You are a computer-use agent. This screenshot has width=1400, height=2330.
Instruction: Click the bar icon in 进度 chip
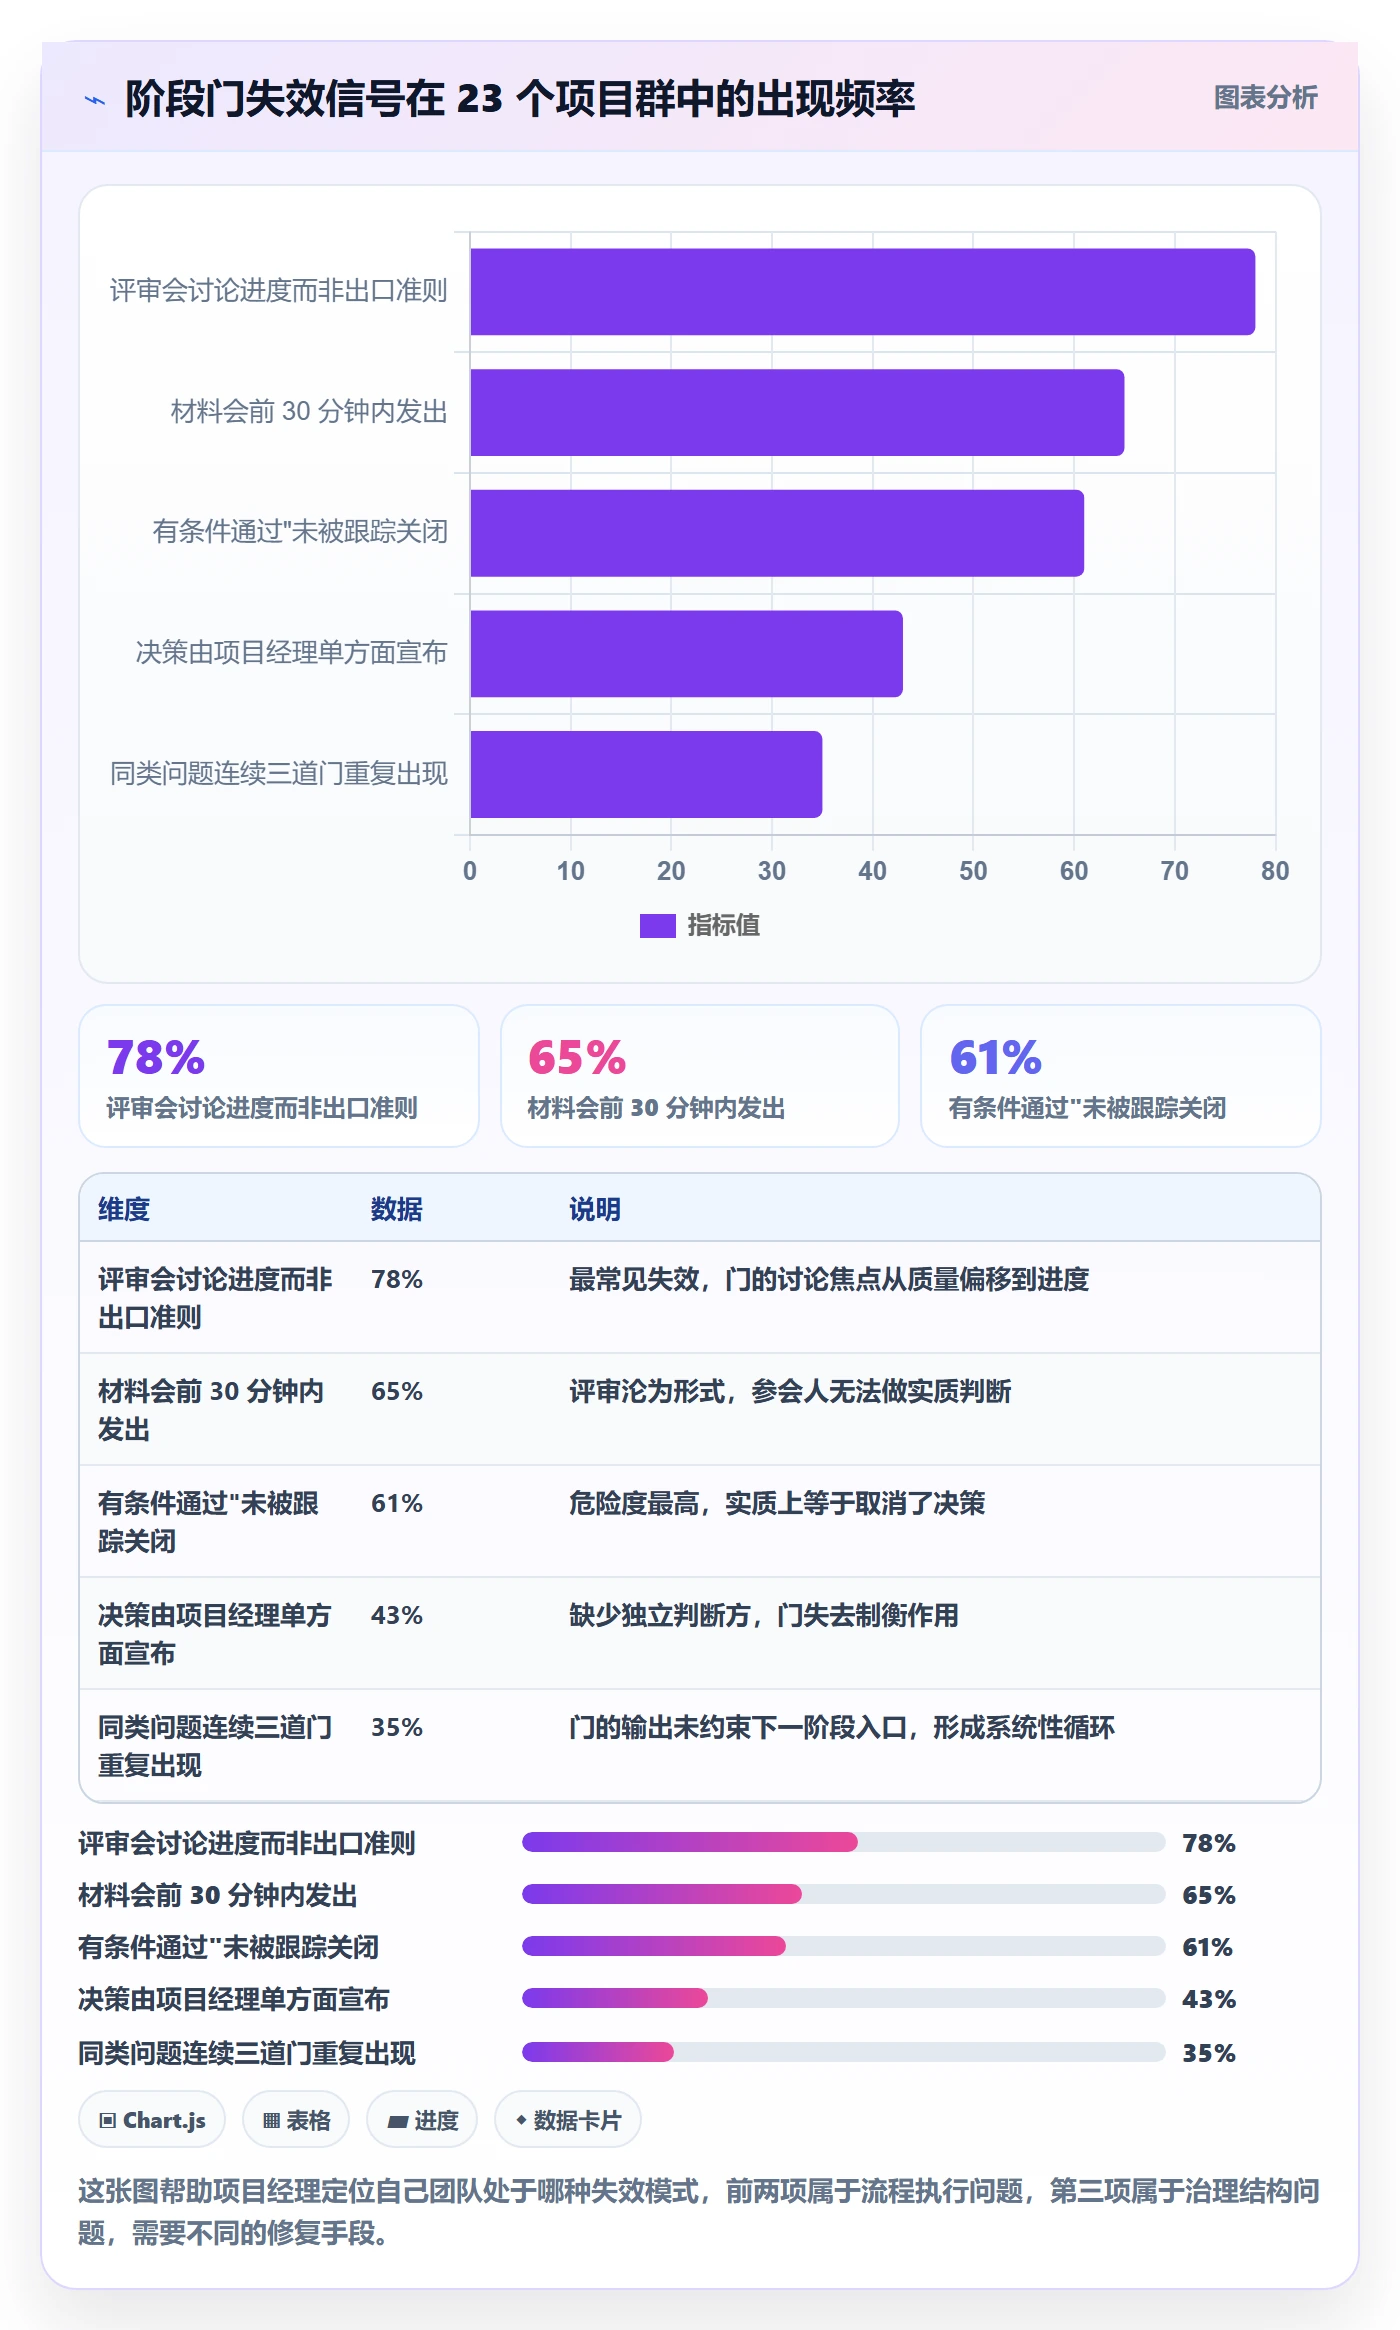[397, 2122]
